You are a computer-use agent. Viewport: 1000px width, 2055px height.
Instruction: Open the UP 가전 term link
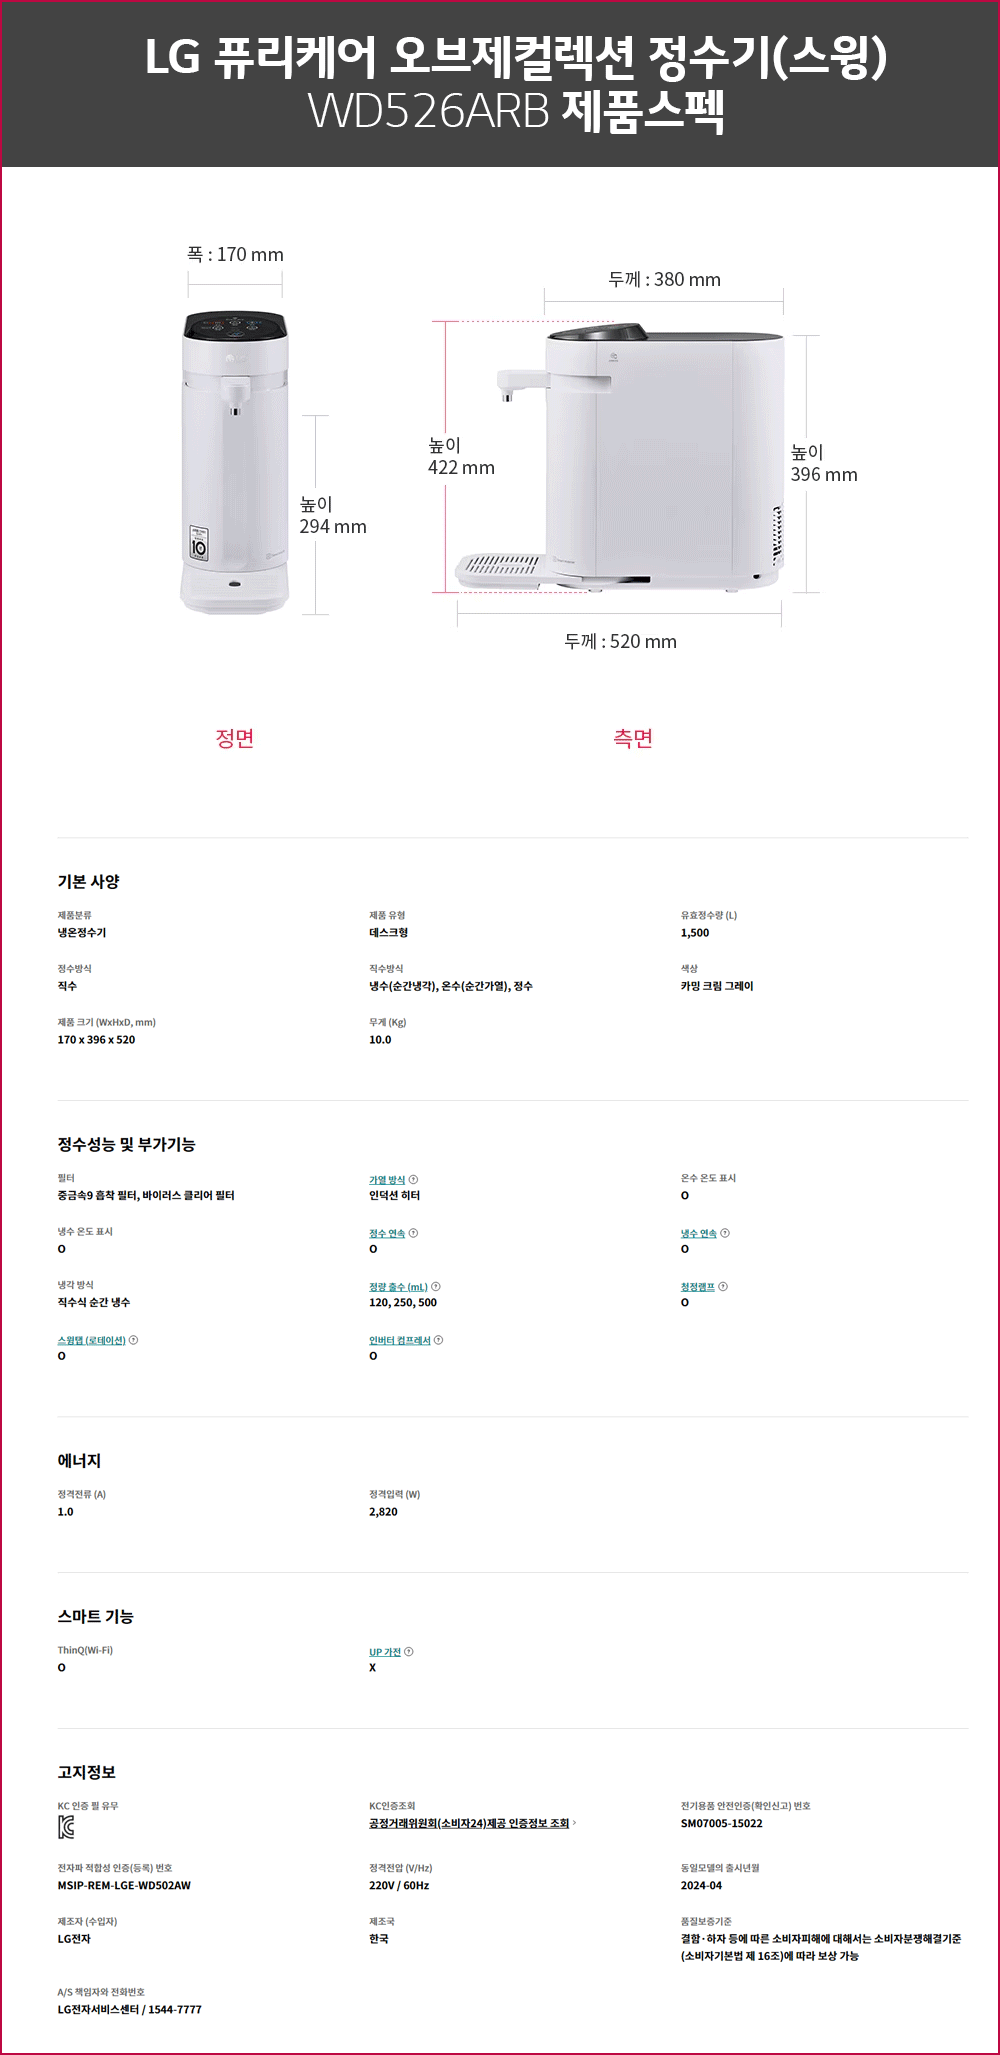[385, 1652]
